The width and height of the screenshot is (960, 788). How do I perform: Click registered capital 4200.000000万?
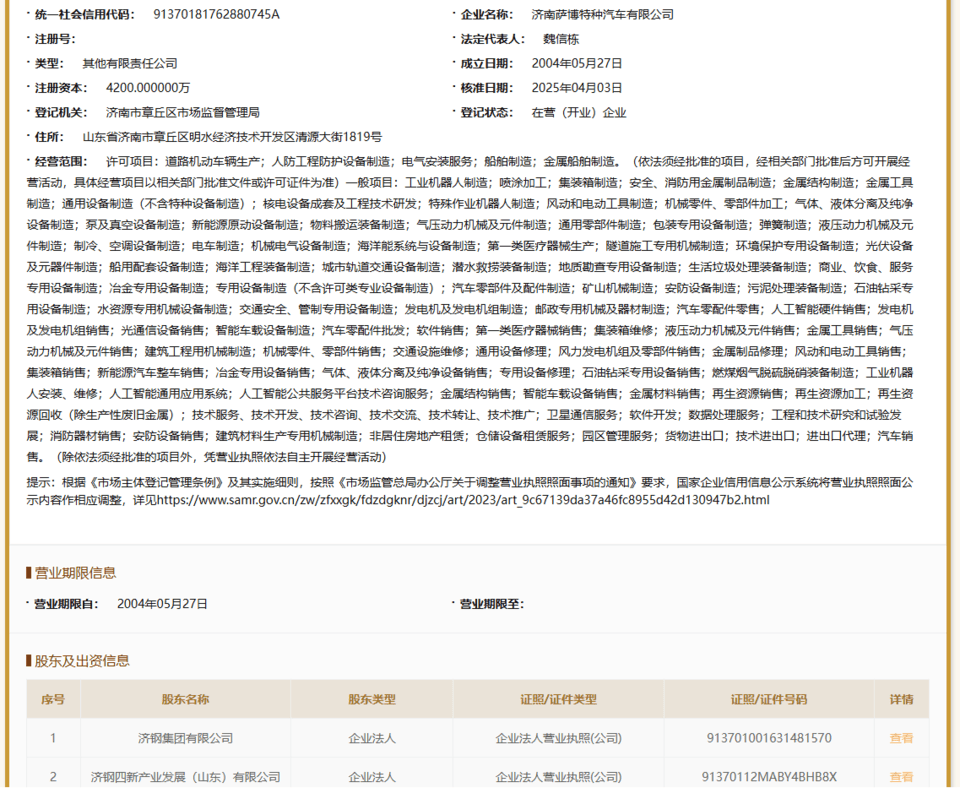pyautogui.click(x=148, y=88)
